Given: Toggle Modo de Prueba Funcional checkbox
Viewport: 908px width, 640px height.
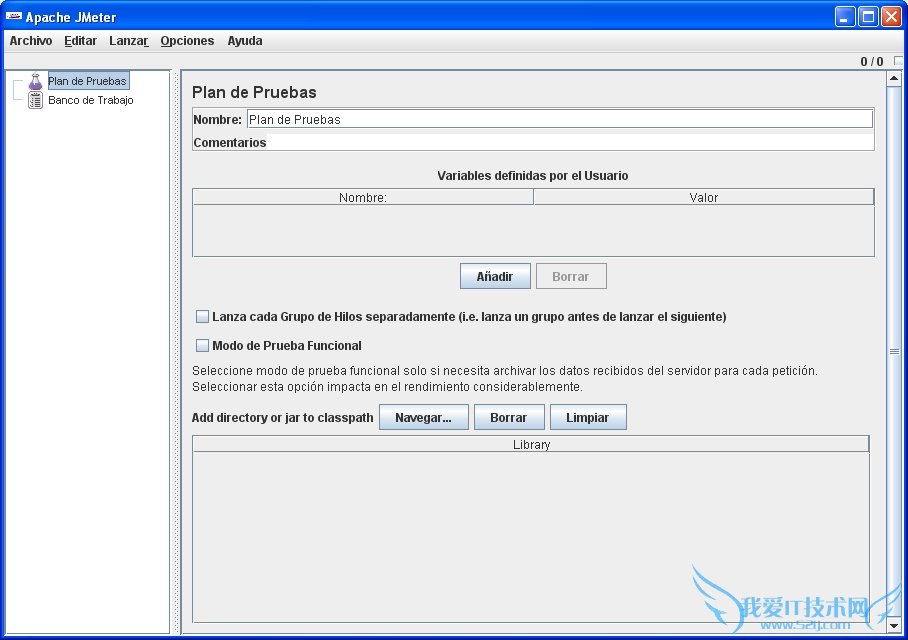Looking at the screenshot, I should pyautogui.click(x=203, y=346).
